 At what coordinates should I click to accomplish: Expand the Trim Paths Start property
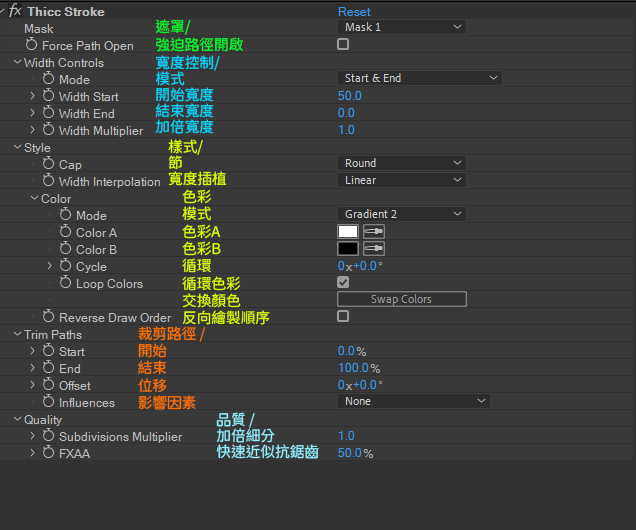click(32, 351)
